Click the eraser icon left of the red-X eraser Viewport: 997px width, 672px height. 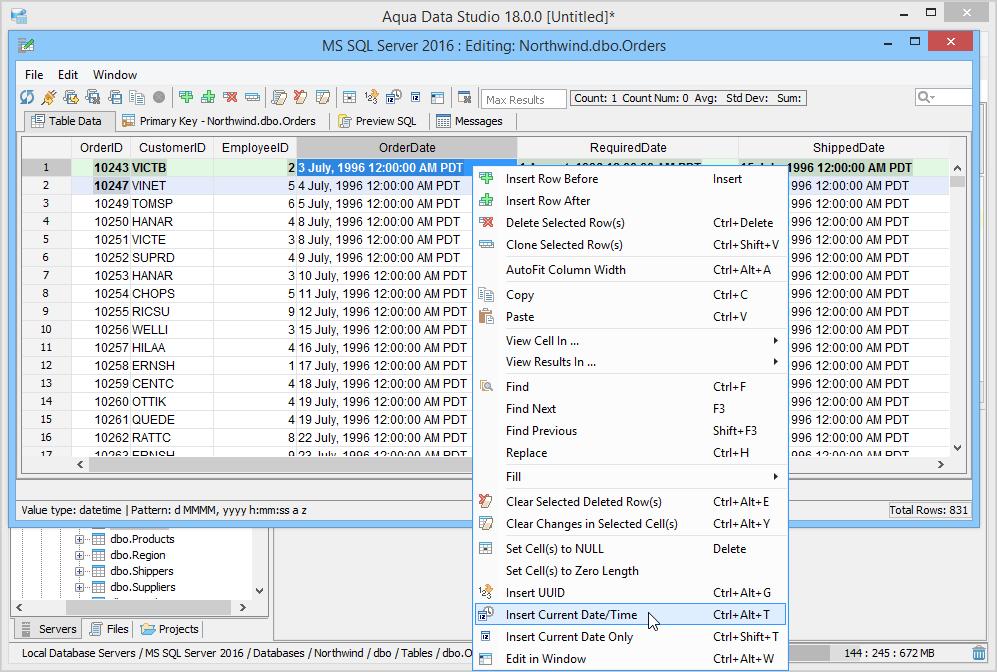[278, 97]
